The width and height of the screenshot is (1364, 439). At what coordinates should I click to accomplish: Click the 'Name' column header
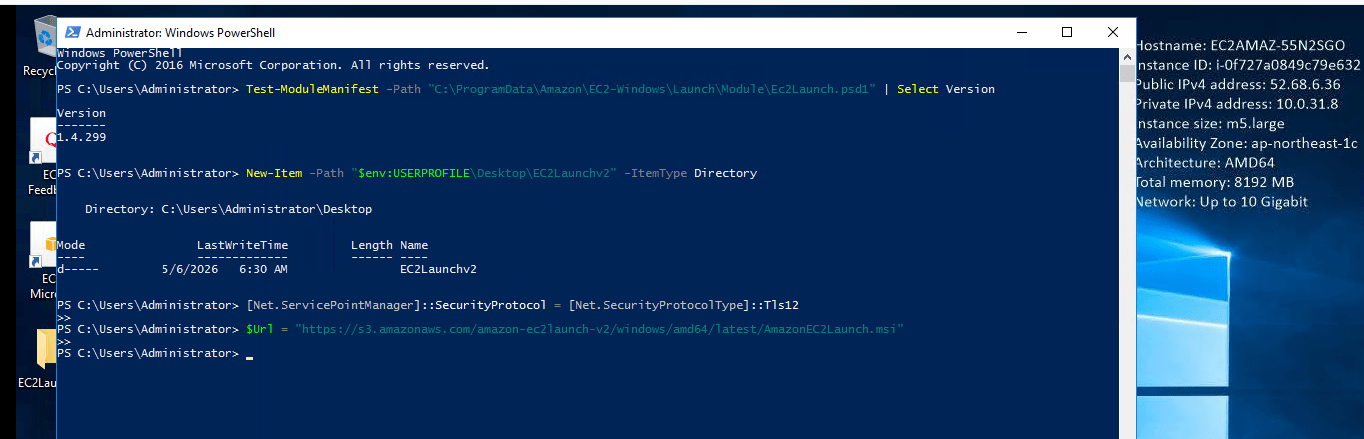click(414, 245)
